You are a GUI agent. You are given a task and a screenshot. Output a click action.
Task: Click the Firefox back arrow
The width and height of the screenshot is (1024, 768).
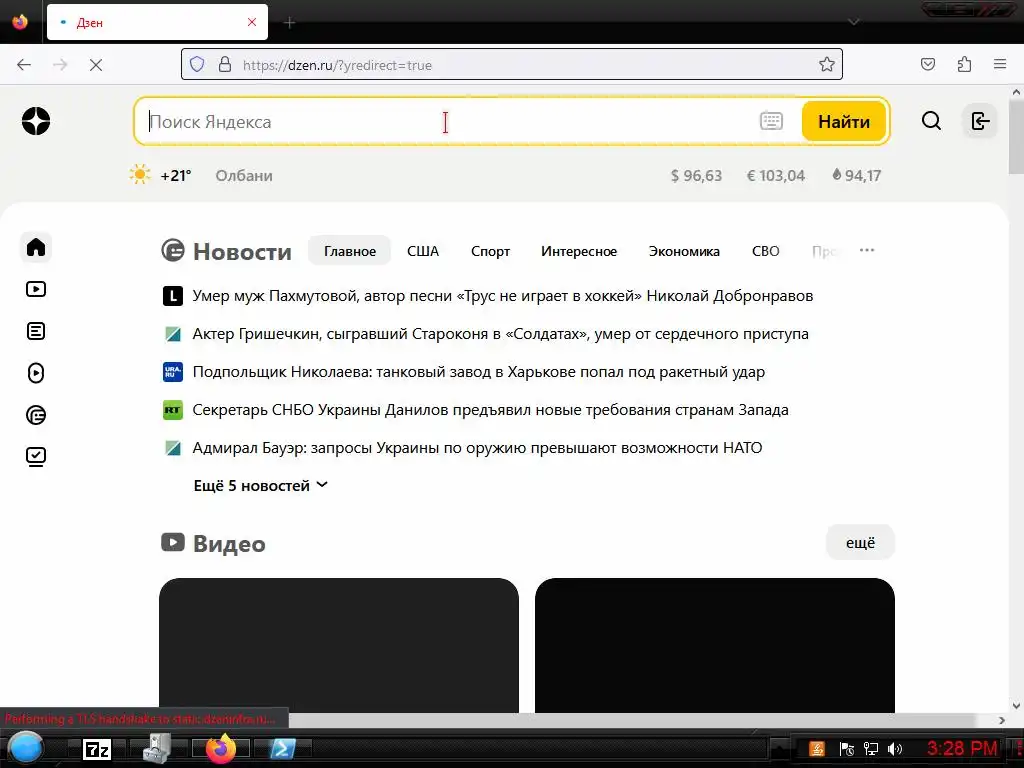coord(24,65)
